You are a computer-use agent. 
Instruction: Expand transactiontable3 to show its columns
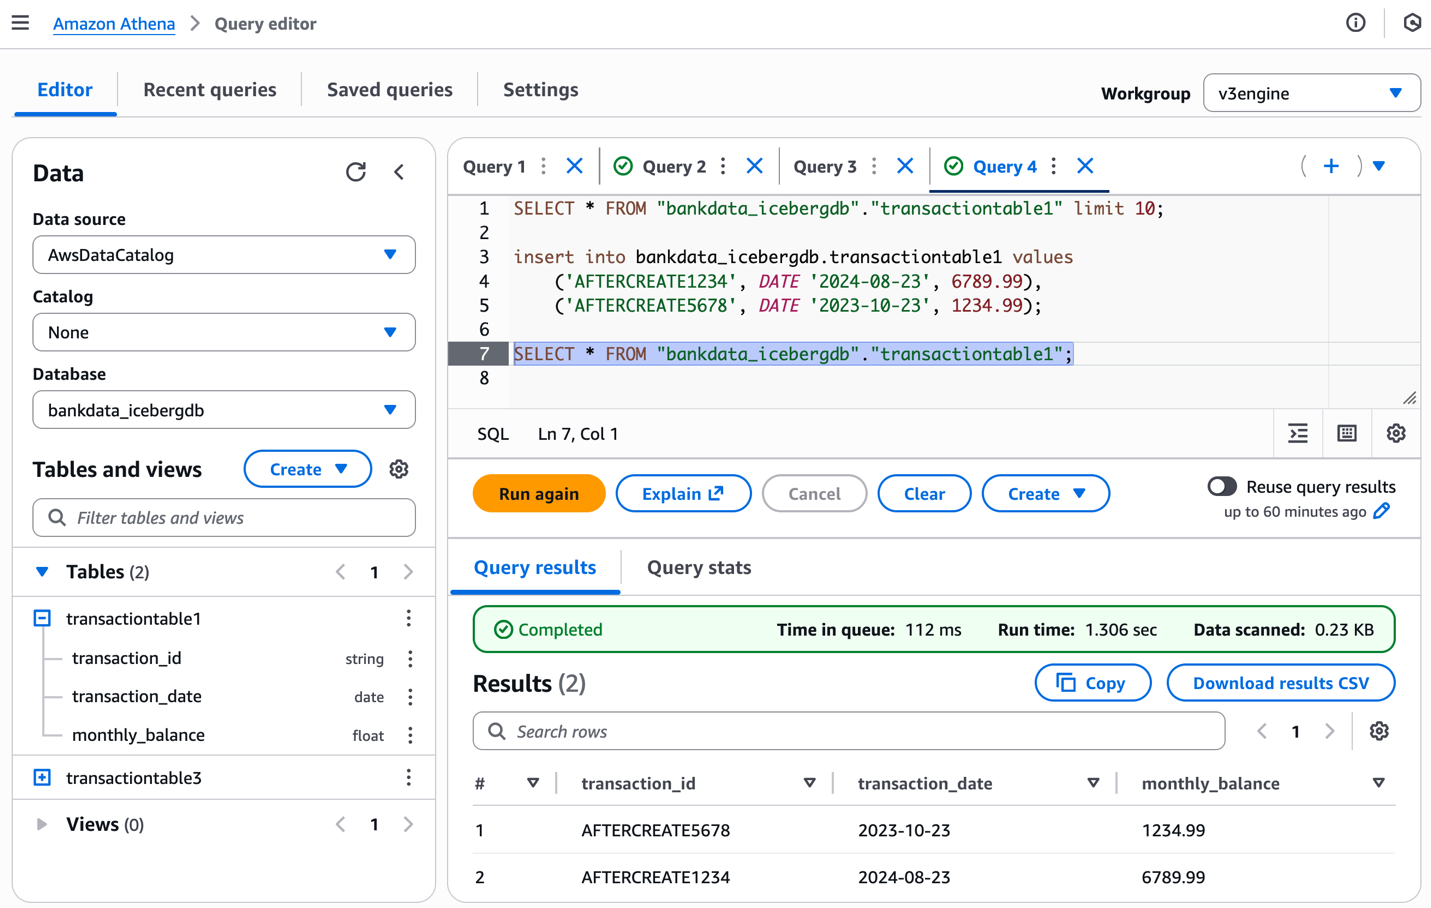[x=40, y=777]
